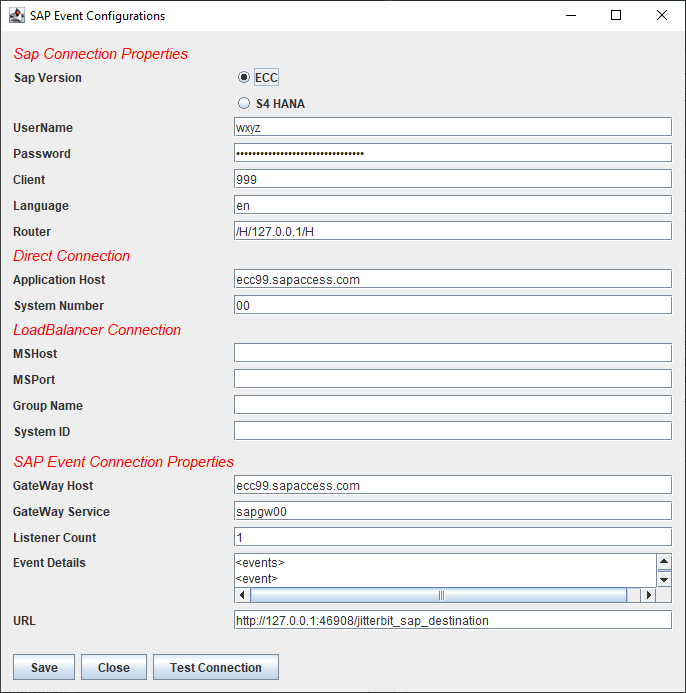This screenshot has height=693, width=686.
Task: Select the S4 HANA radio button
Action: click(x=244, y=103)
